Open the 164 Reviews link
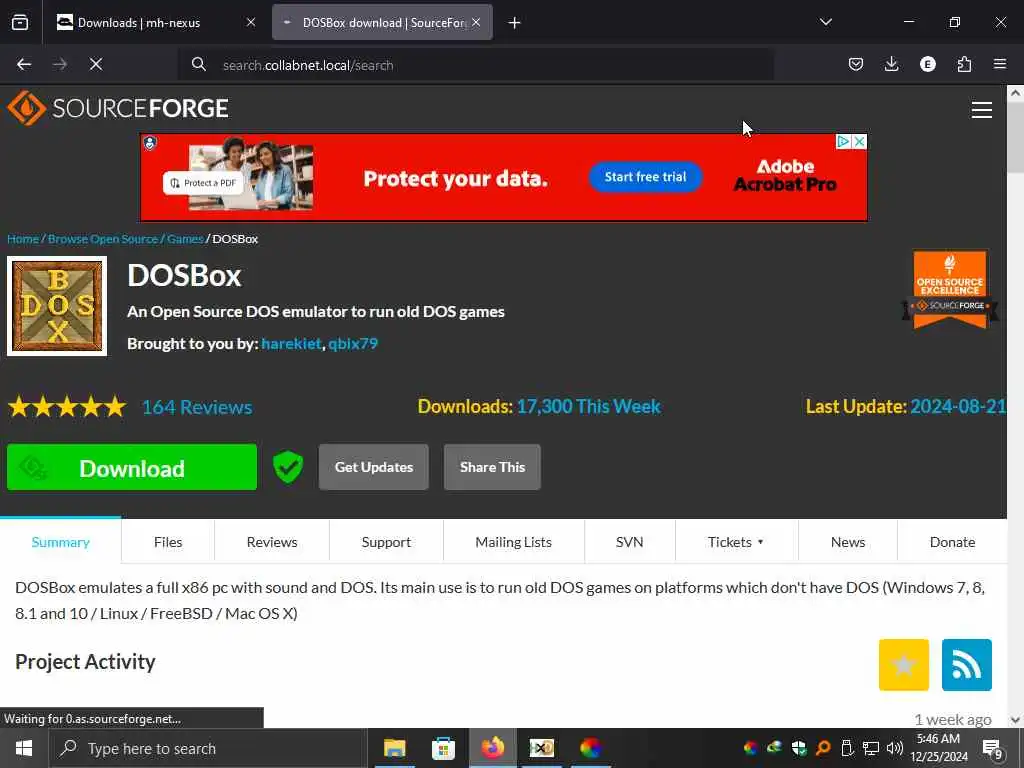Viewport: 1024px width, 768px height. (x=197, y=407)
